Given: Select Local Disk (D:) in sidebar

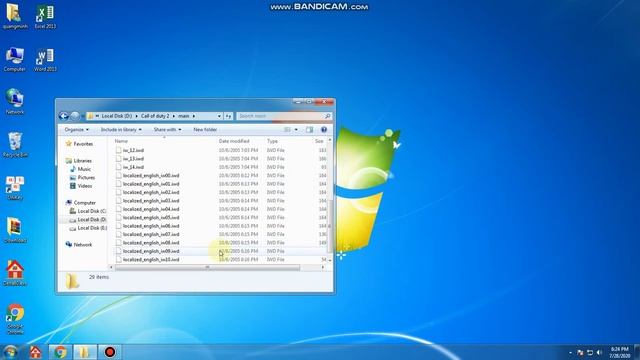Looking at the screenshot, I should pos(88,220).
